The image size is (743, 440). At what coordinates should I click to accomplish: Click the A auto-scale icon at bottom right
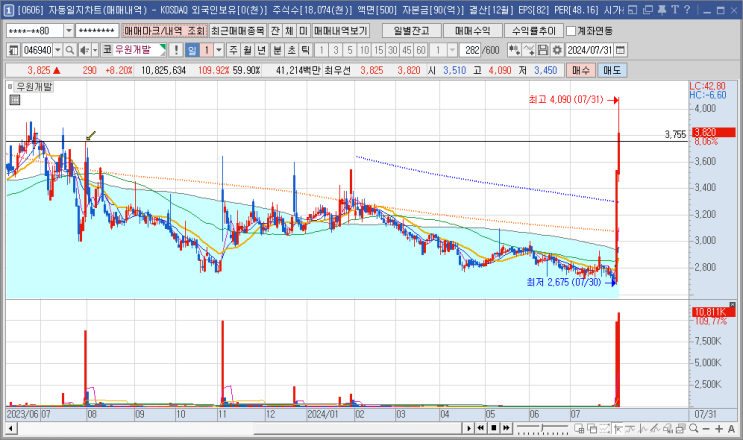pos(731,429)
